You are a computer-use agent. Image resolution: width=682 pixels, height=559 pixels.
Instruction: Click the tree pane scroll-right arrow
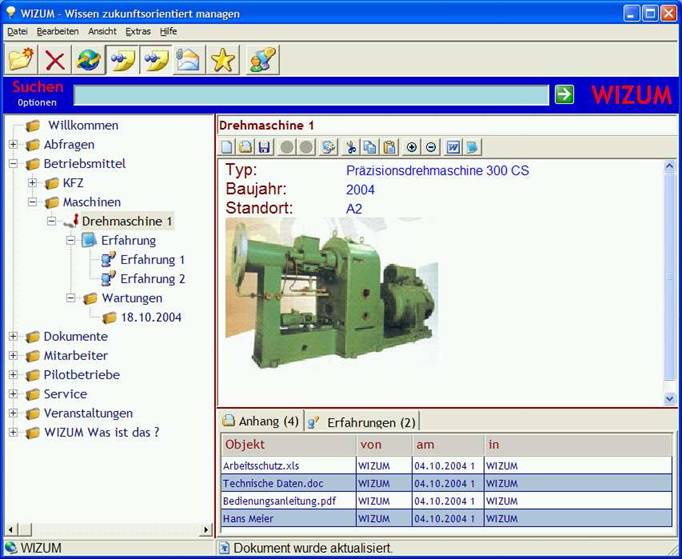click(206, 529)
